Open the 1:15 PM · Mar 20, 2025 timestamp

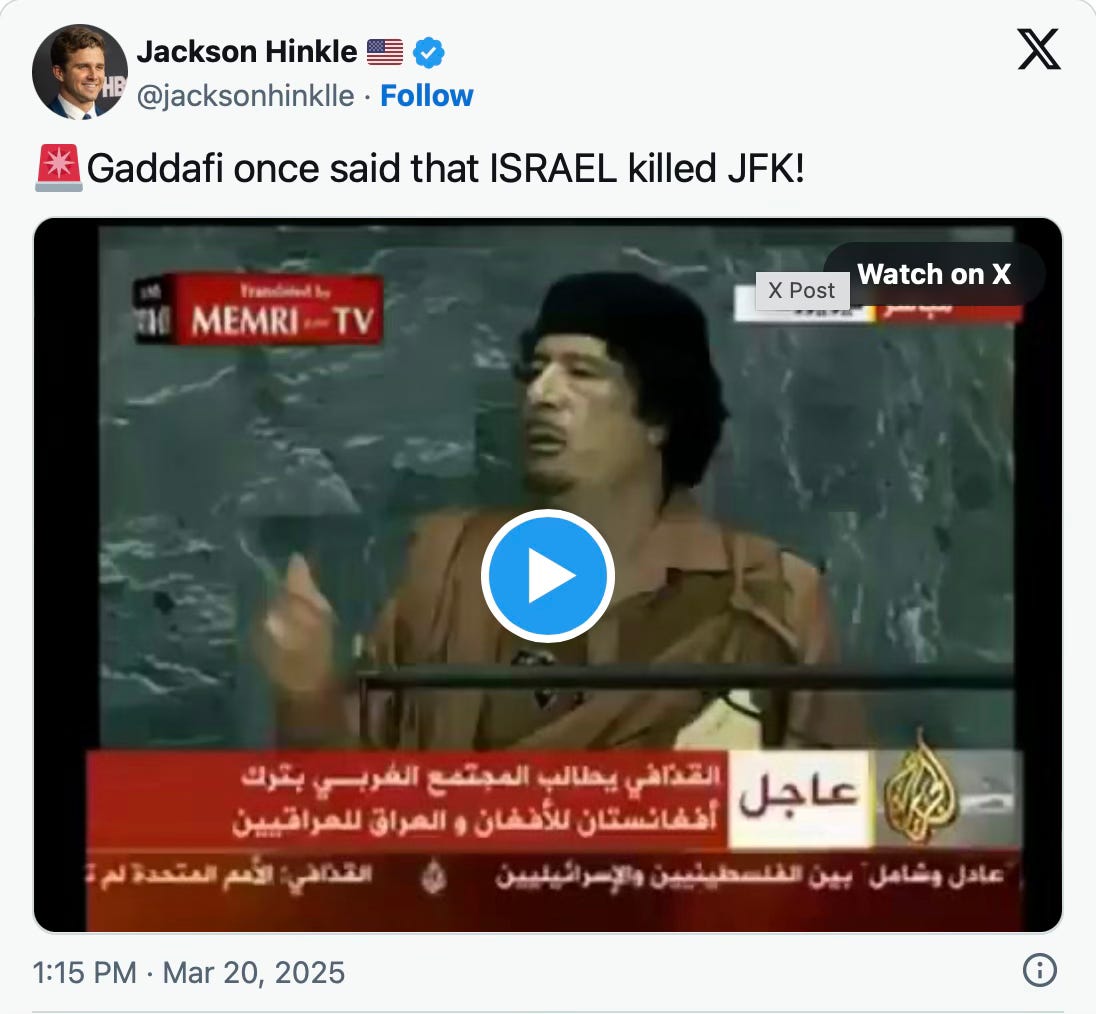(x=189, y=972)
